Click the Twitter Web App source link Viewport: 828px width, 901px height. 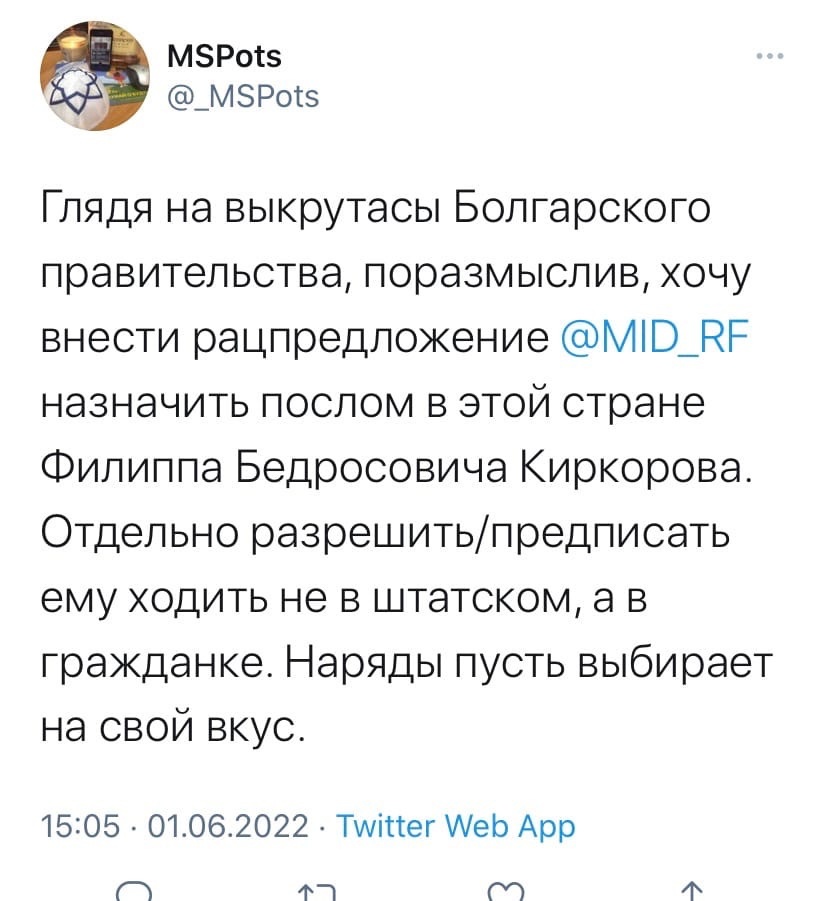[x=455, y=826]
